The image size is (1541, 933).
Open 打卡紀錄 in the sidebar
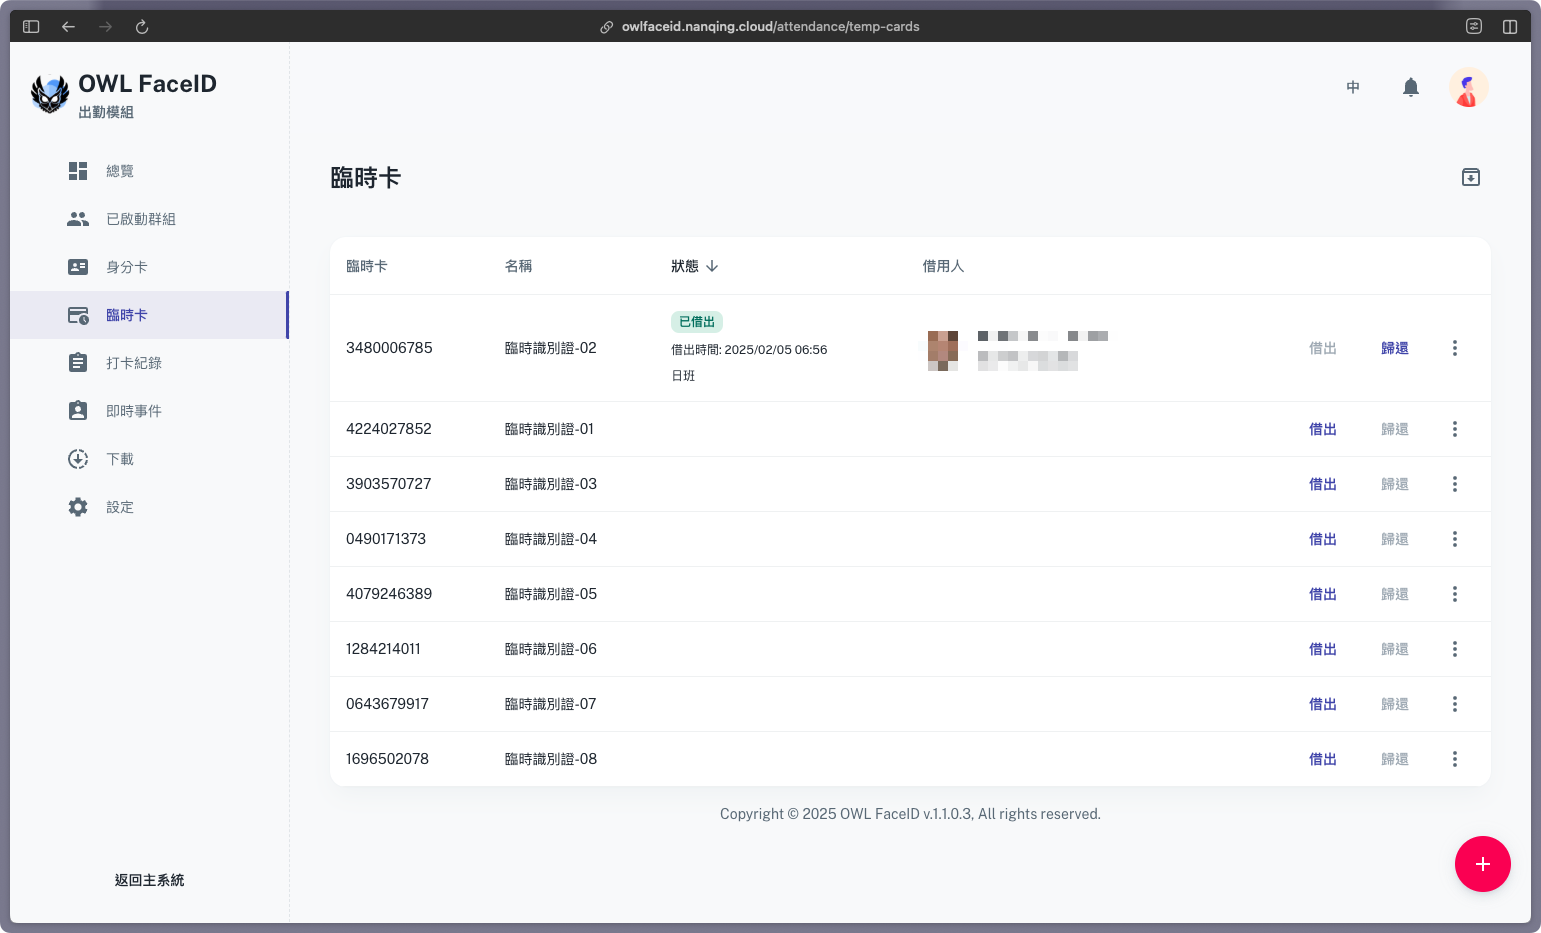pyautogui.click(x=134, y=363)
